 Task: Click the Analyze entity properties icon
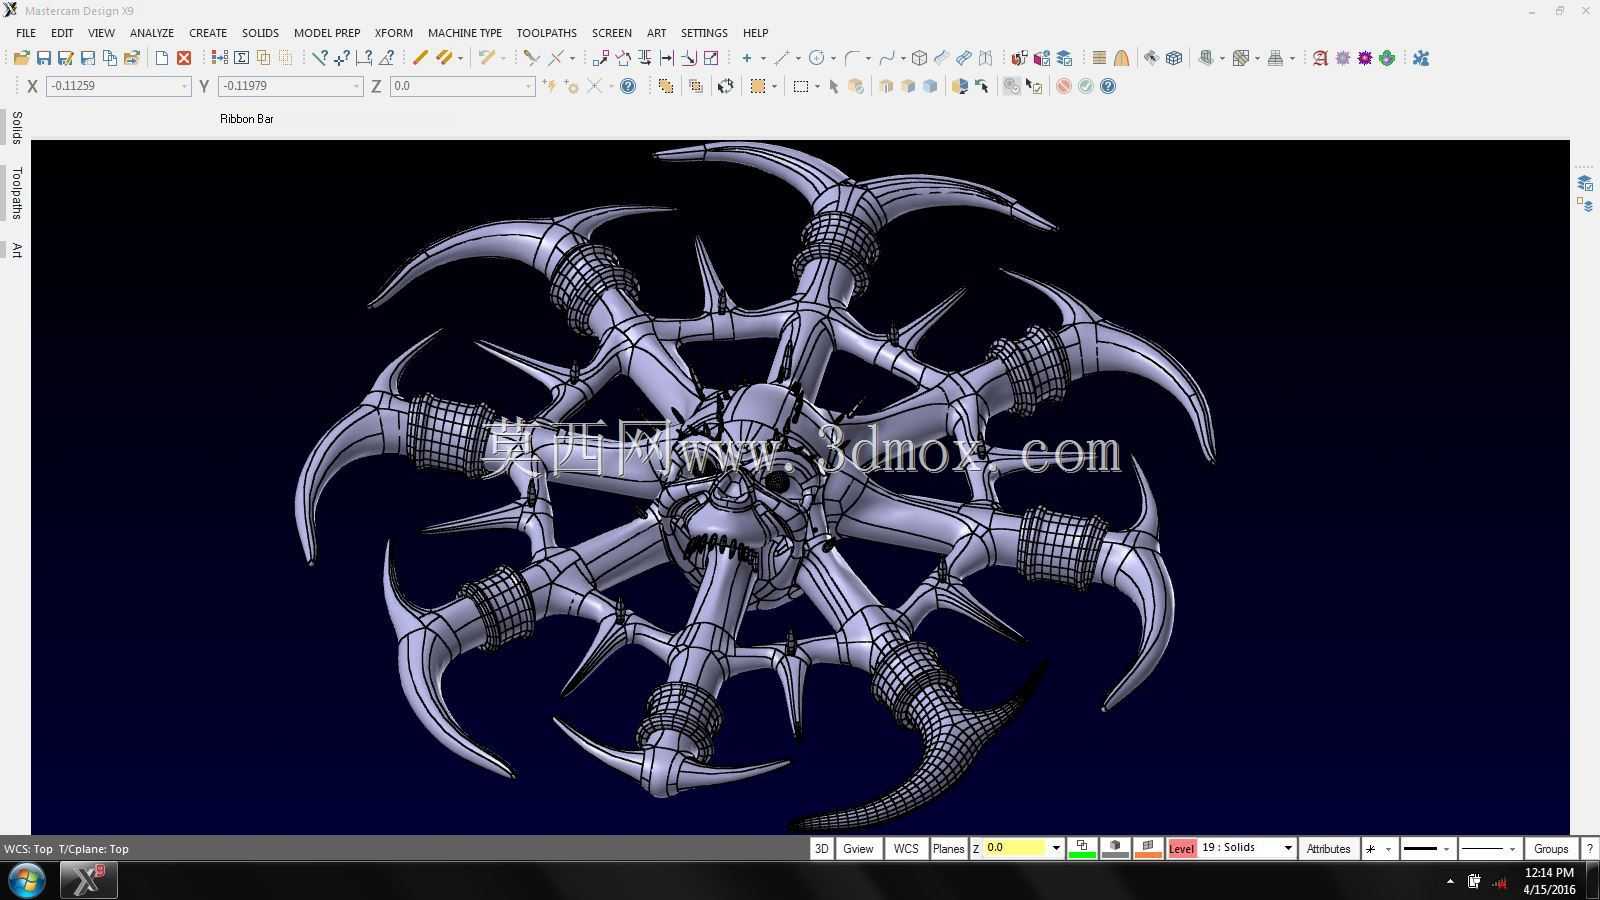click(319, 58)
